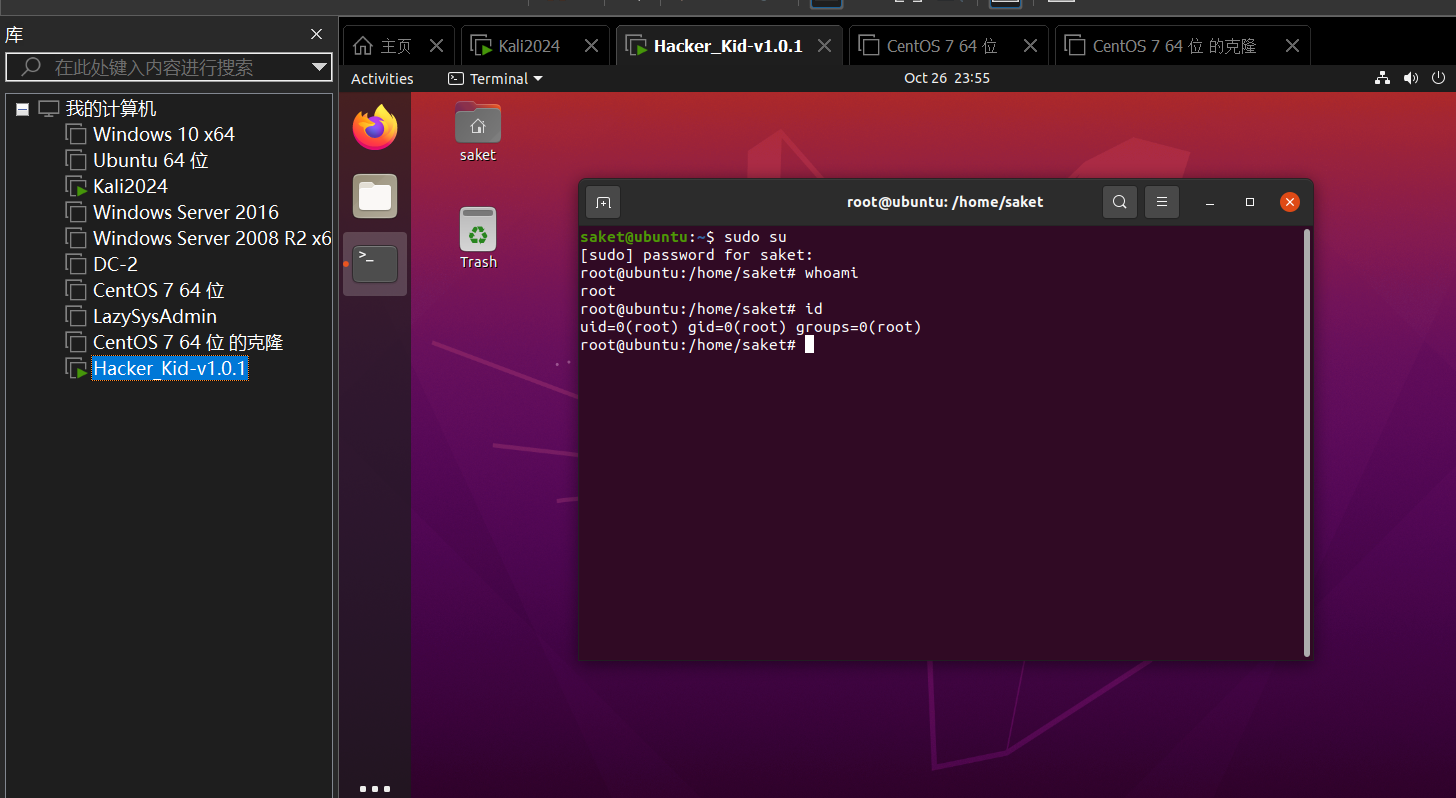Click the terminal title root@ubuntu: /home/saket
This screenshot has width=1456, height=798.
[x=945, y=202]
